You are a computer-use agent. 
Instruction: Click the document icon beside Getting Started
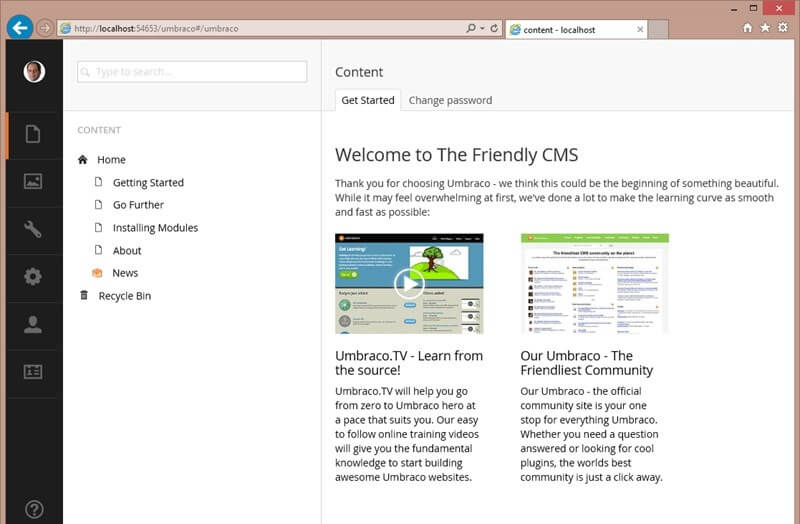(98, 182)
